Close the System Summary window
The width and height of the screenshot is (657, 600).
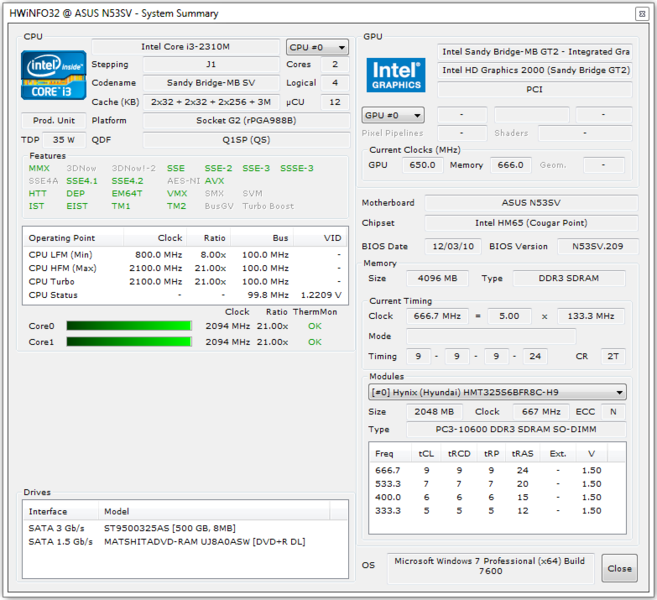[642, 14]
